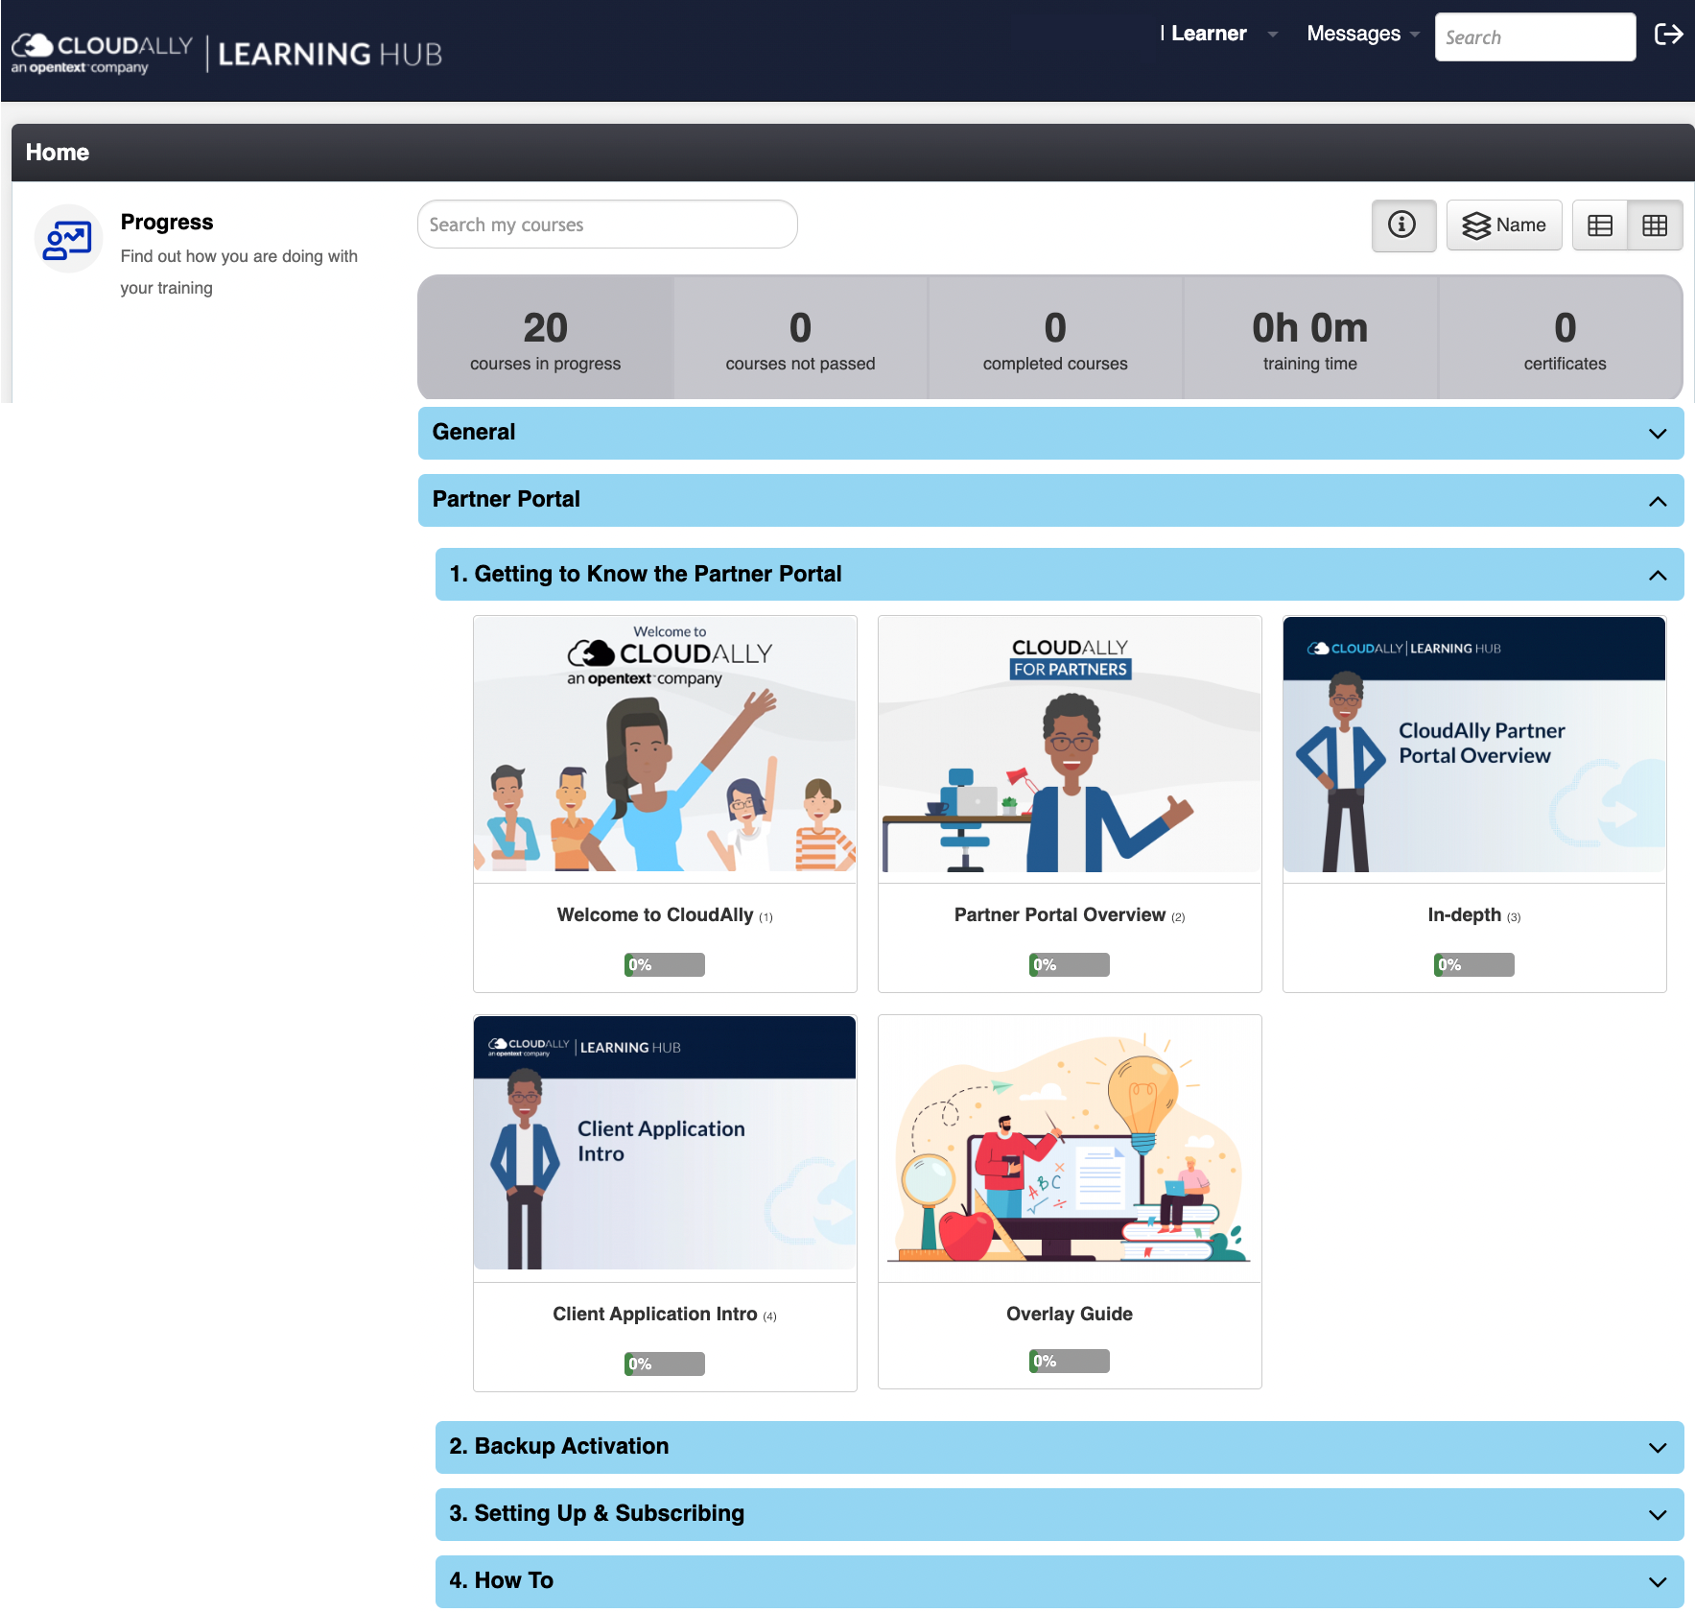This screenshot has width=1696, height=1612.
Task: Click the logout icon in header
Action: point(1668,35)
